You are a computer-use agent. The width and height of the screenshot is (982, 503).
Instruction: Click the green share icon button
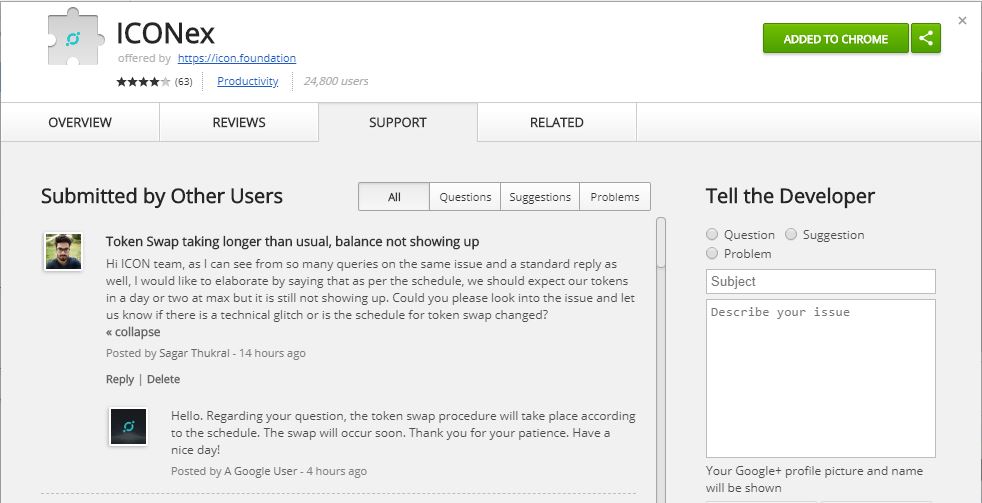[x=926, y=38]
